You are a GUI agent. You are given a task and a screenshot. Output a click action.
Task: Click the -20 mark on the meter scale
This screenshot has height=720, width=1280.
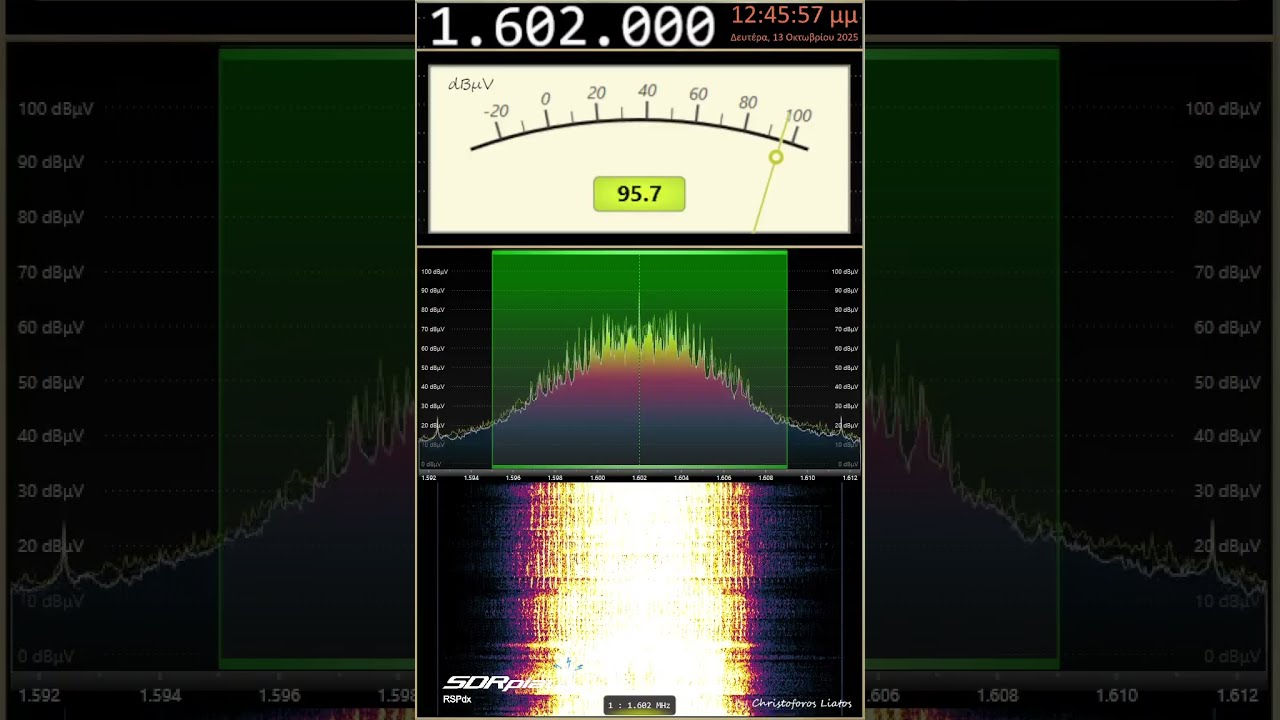[496, 111]
